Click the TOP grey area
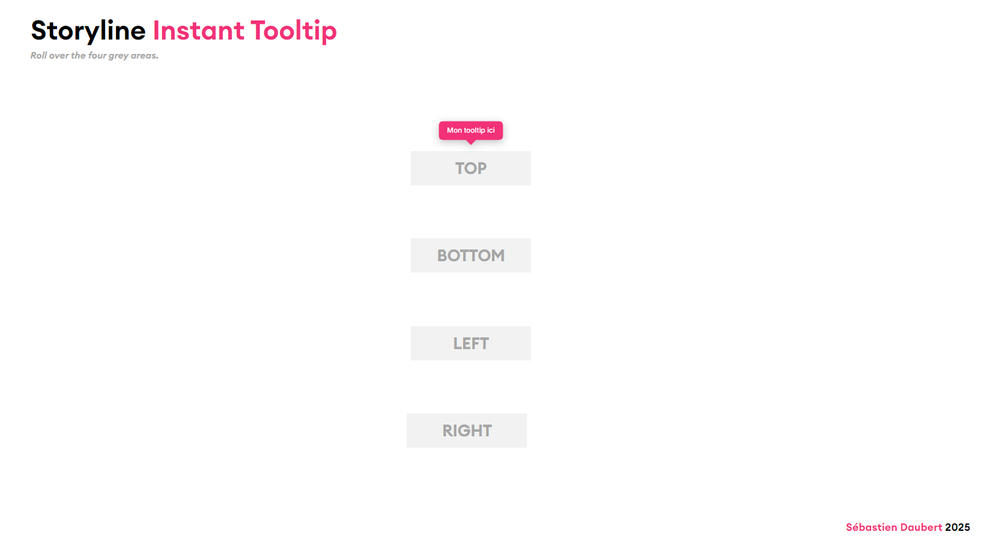 click(x=470, y=168)
